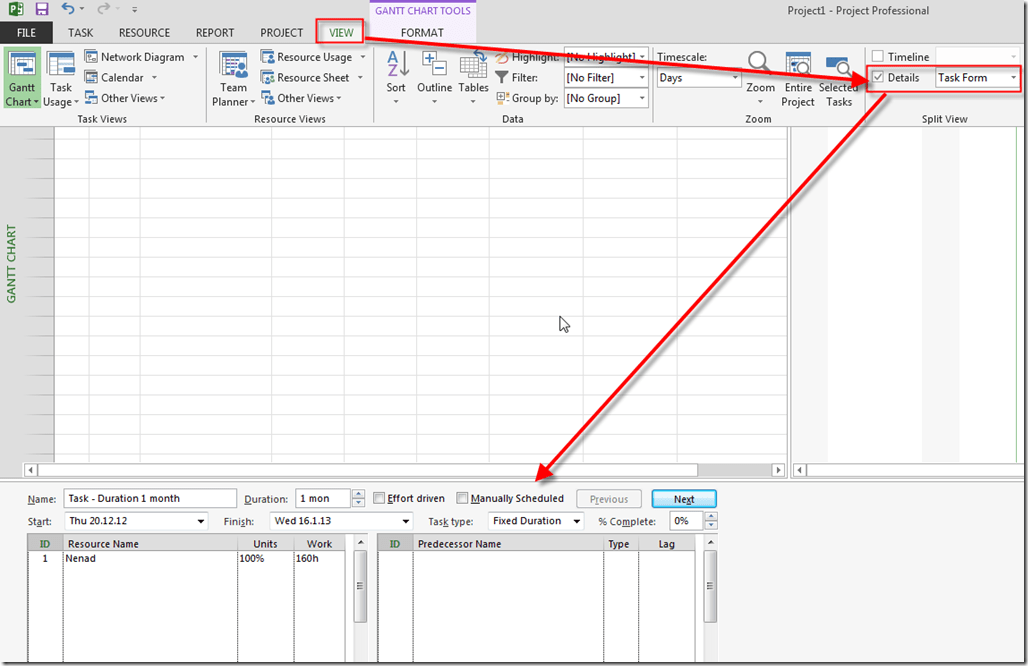Enable the Timeline checkbox
The image size is (1028, 666).
pos(878,57)
